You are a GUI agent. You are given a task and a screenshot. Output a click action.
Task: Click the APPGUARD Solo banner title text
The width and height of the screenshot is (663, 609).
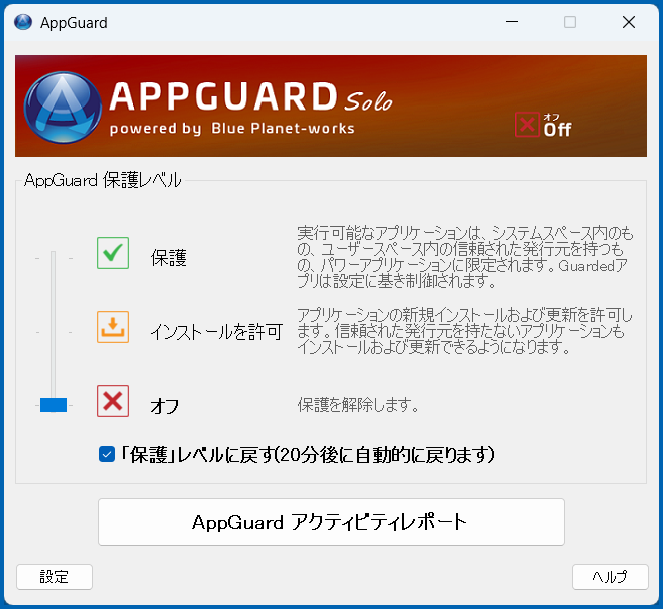[x=250, y=98]
